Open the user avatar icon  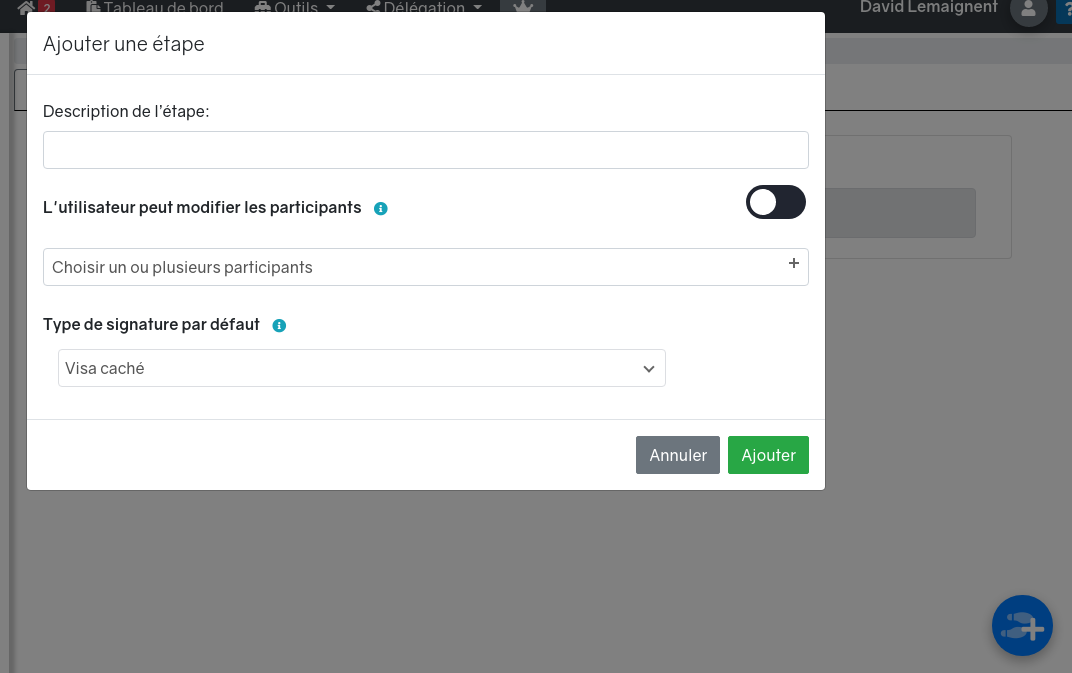[x=1028, y=10]
